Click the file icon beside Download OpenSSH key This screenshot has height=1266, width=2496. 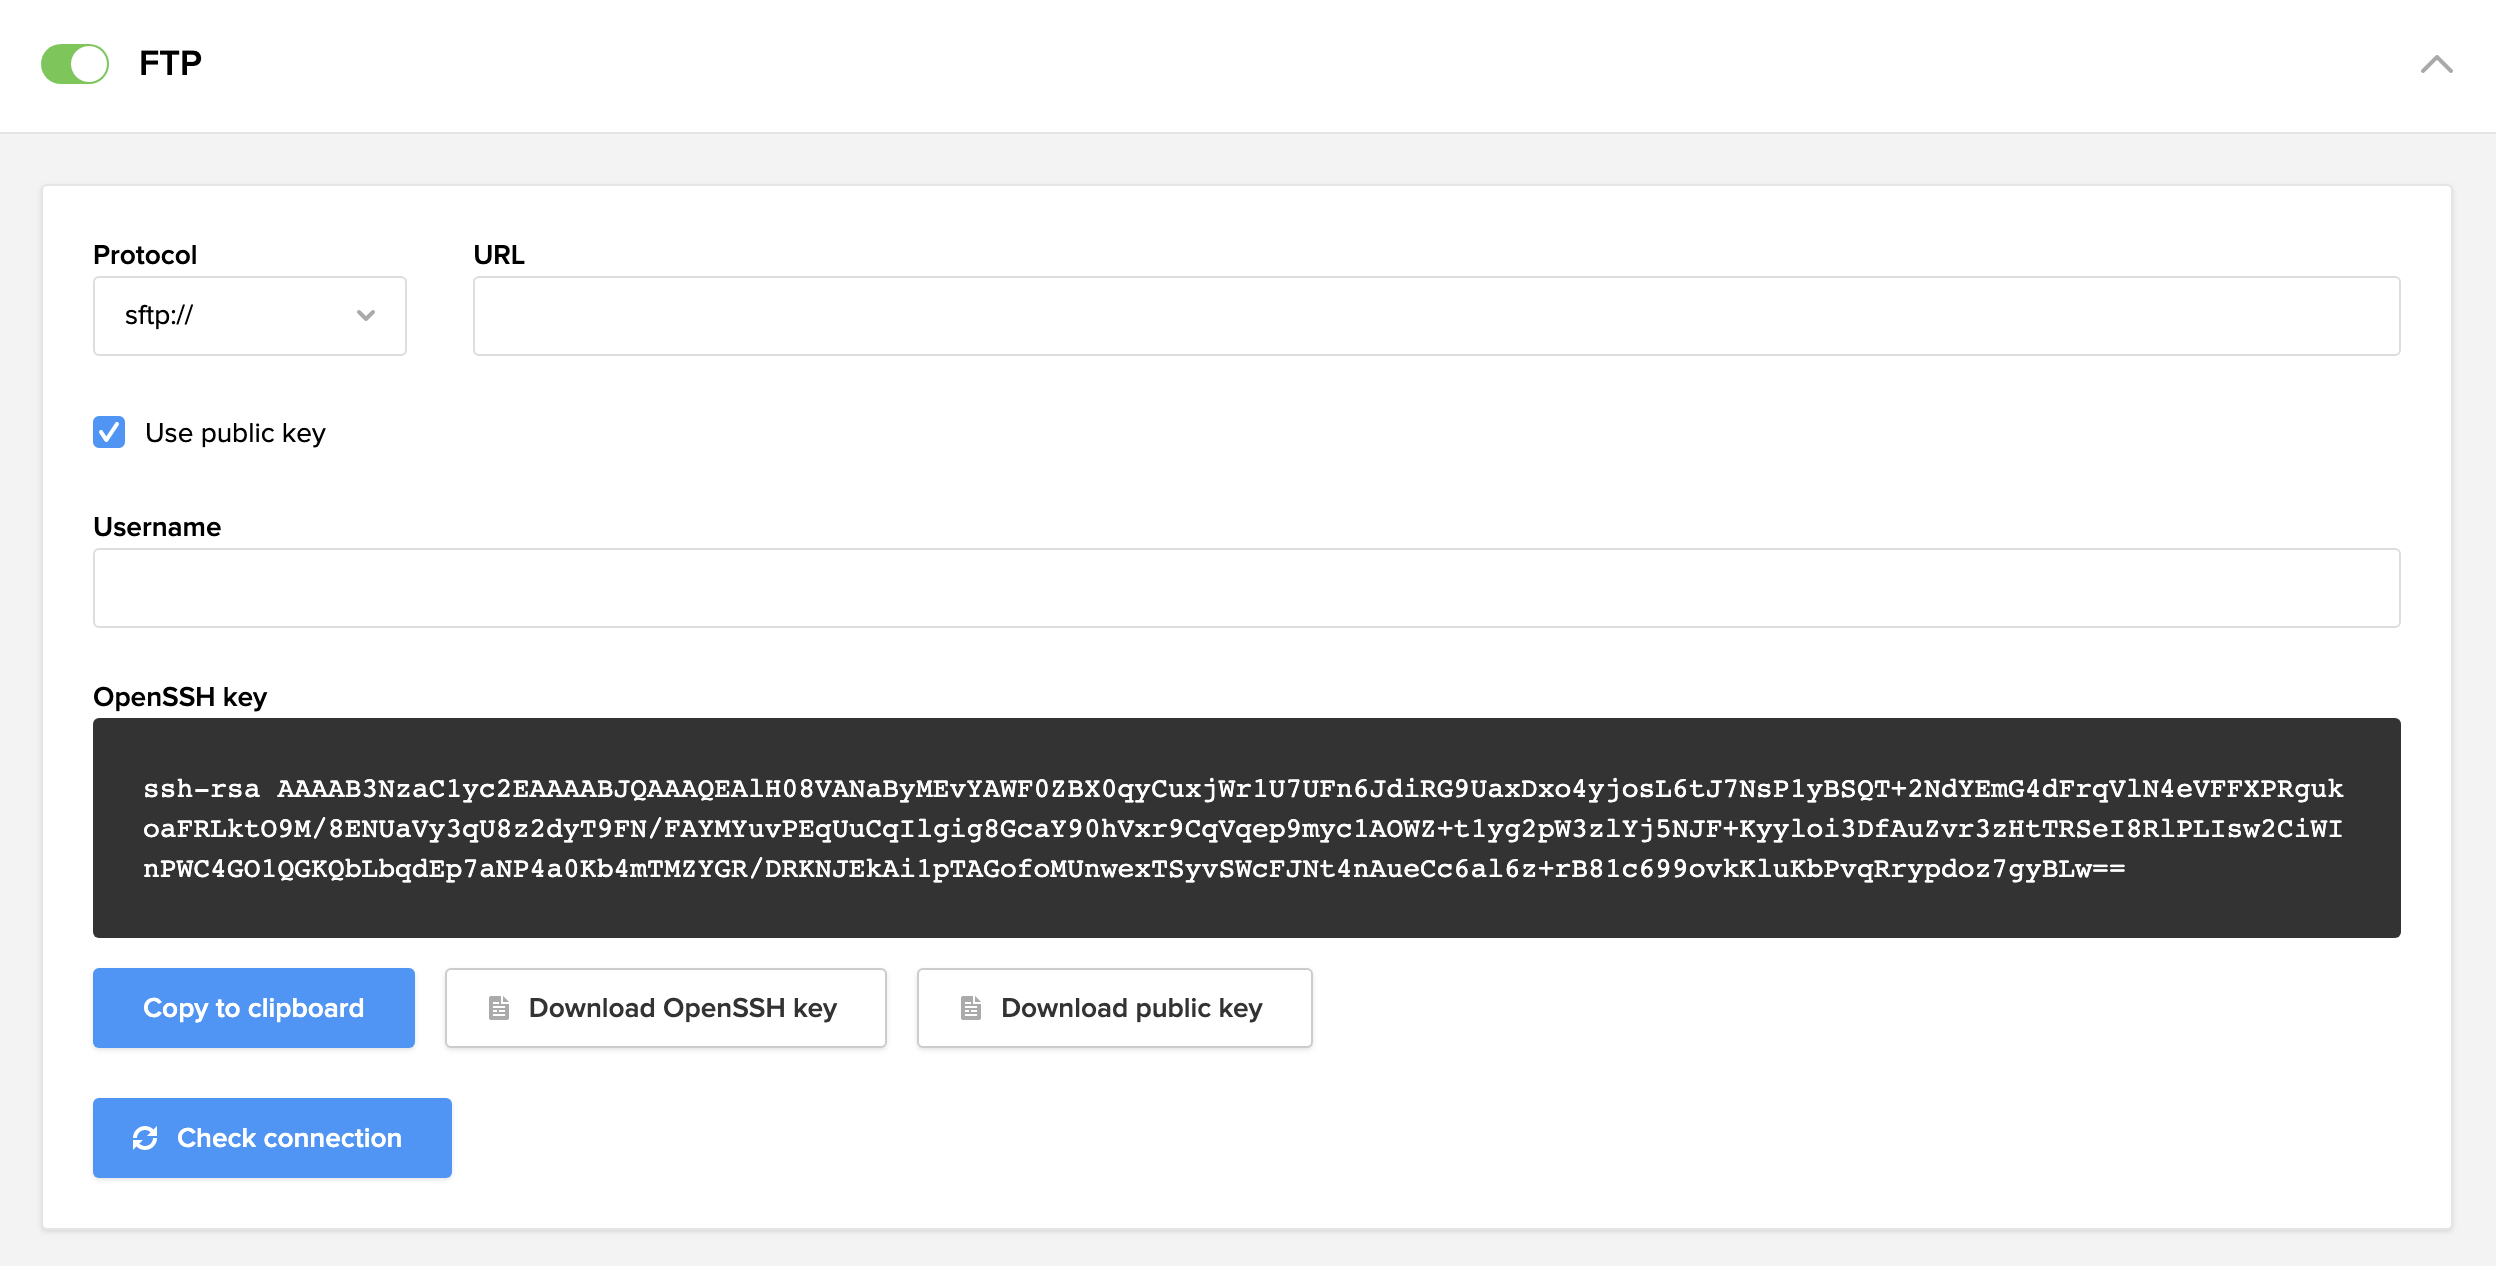coord(499,1008)
